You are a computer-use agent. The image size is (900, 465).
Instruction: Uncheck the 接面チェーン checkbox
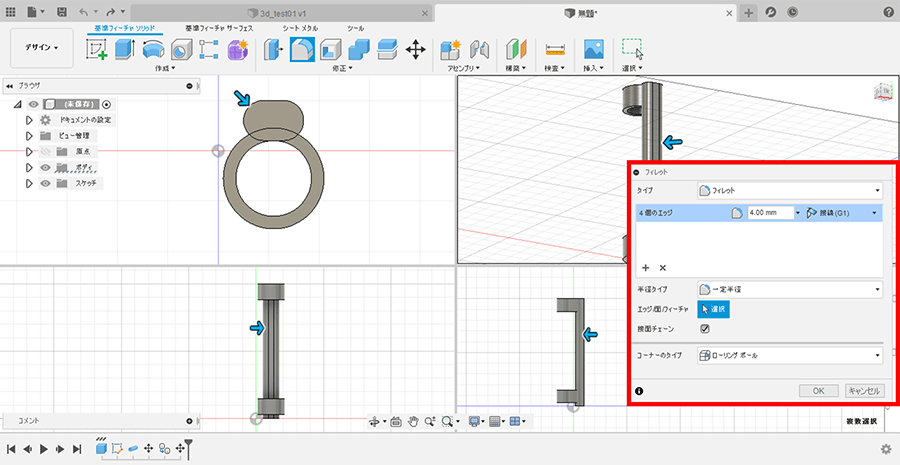pyautogui.click(x=705, y=328)
